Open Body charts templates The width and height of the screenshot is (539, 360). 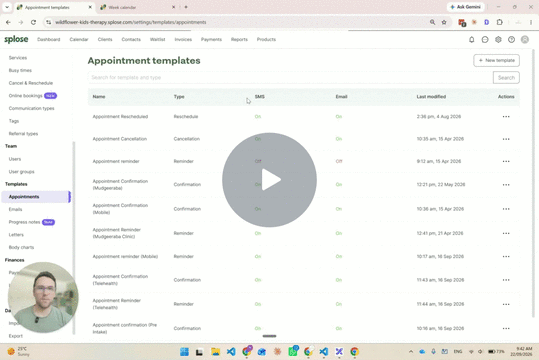[21, 247]
